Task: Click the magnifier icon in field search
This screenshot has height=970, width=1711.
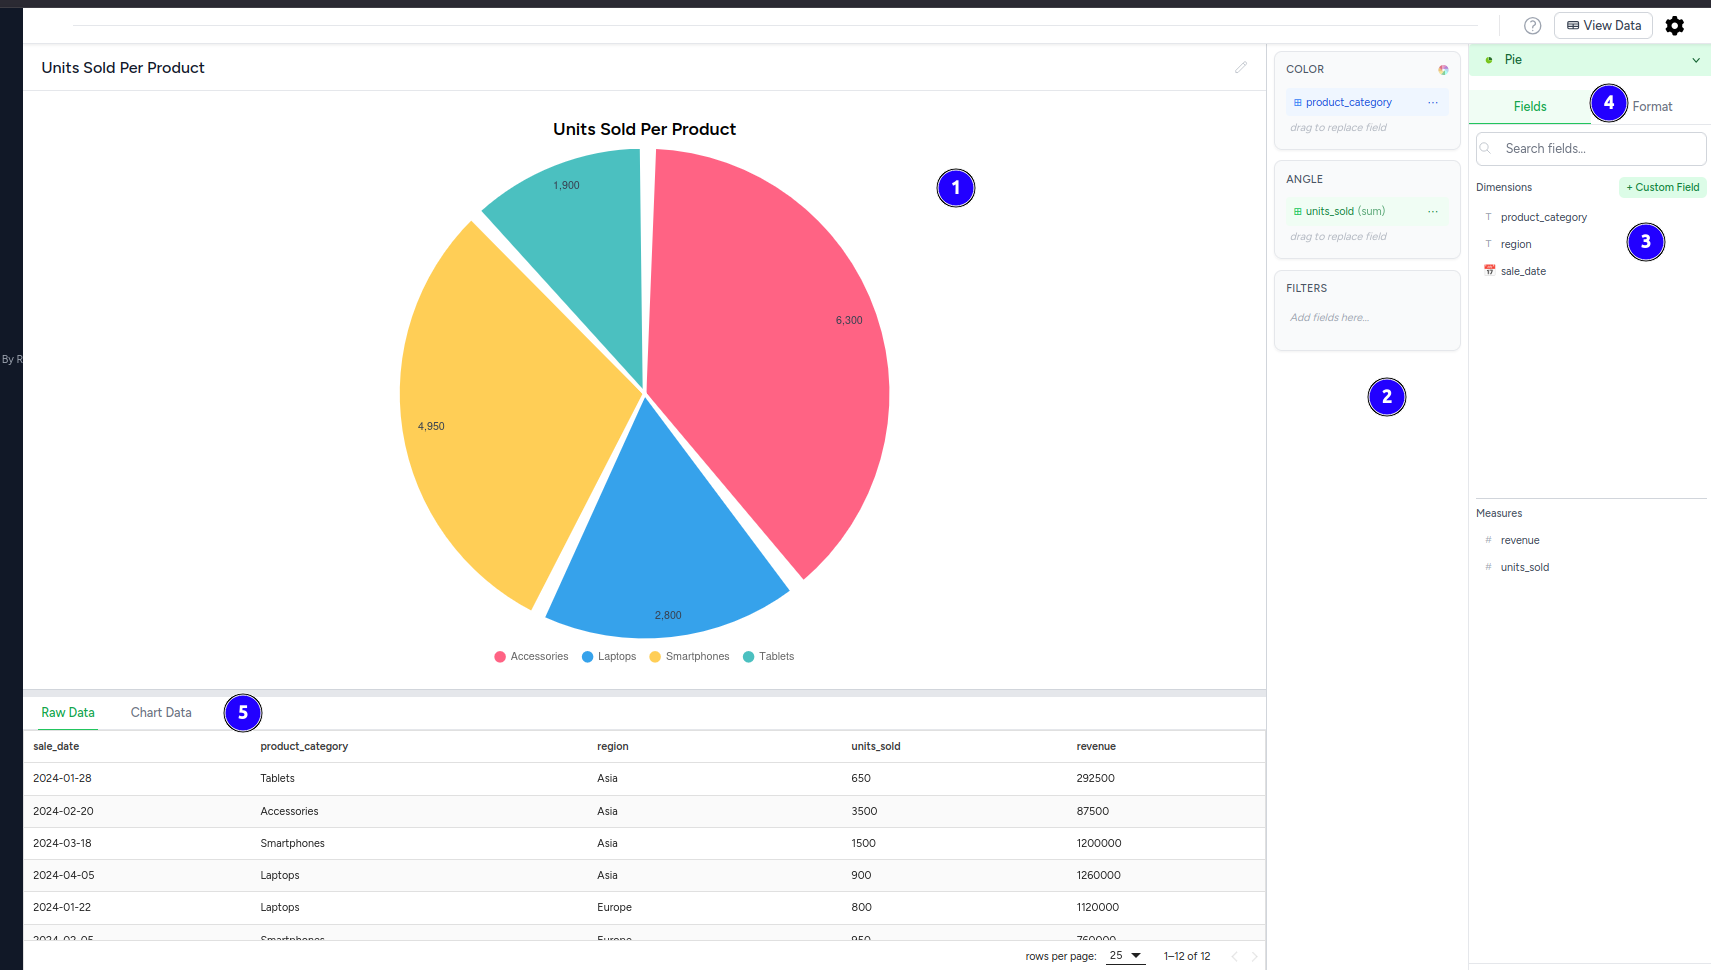Action: click(x=1486, y=149)
